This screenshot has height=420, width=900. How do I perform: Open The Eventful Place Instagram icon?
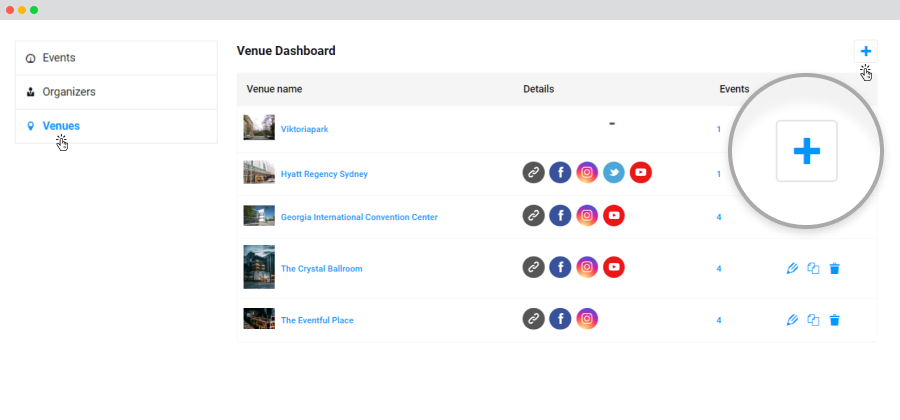pyautogui.click(x=587, y=319)
